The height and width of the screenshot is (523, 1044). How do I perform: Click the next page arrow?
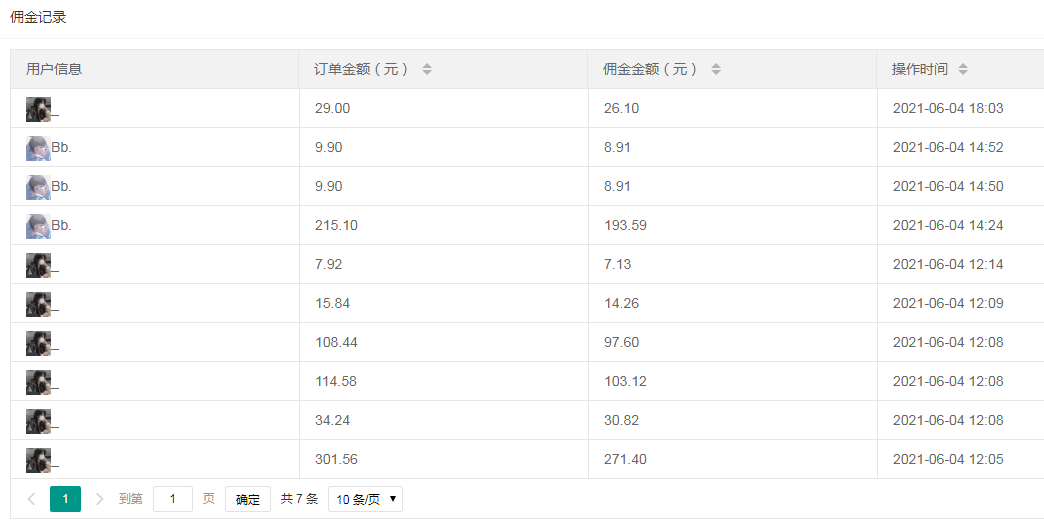100,499
